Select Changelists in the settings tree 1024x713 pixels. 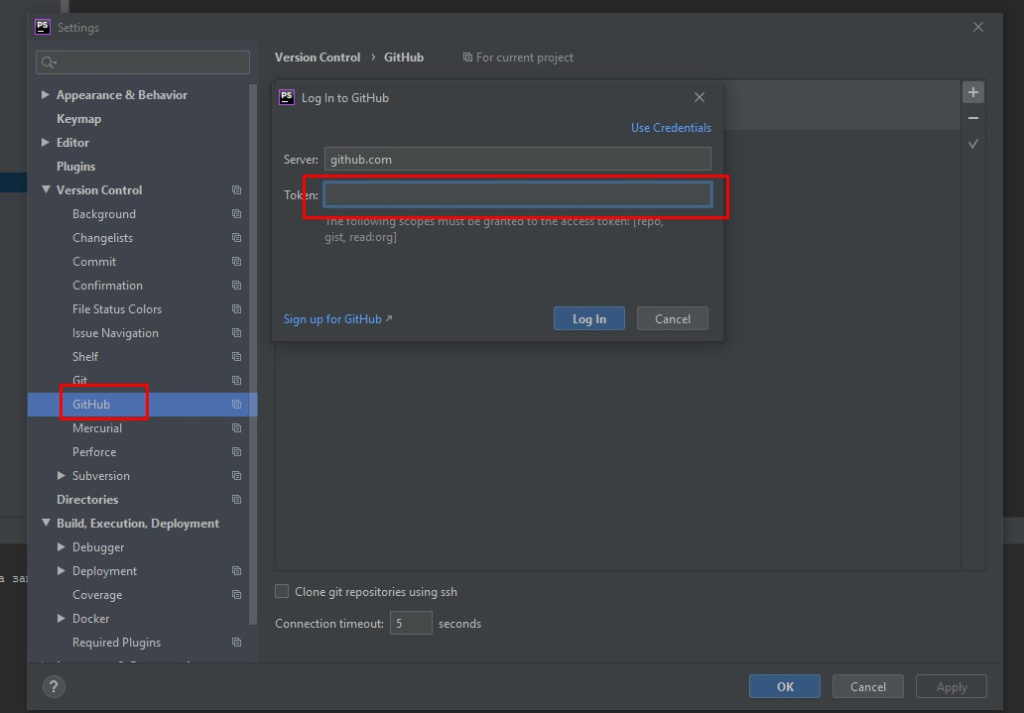103,238
